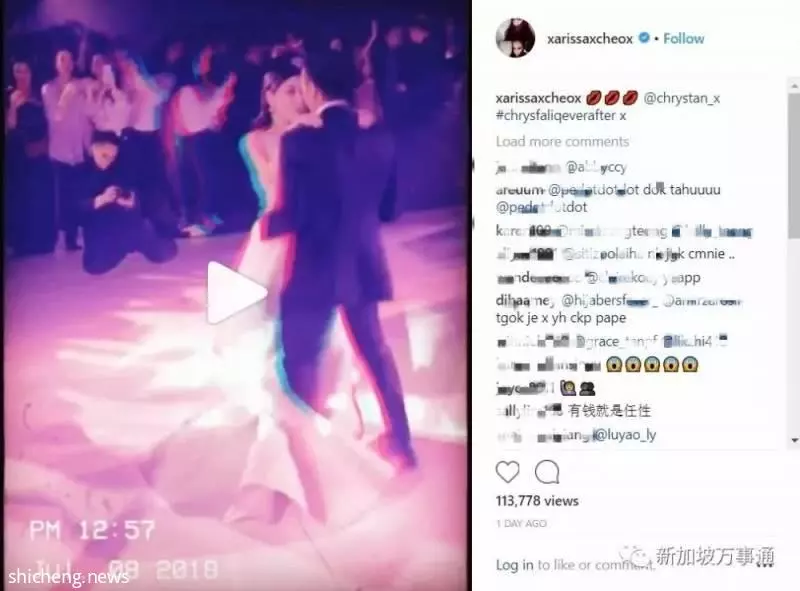Follow the xarissaxcheox account

tap(683, 38)
